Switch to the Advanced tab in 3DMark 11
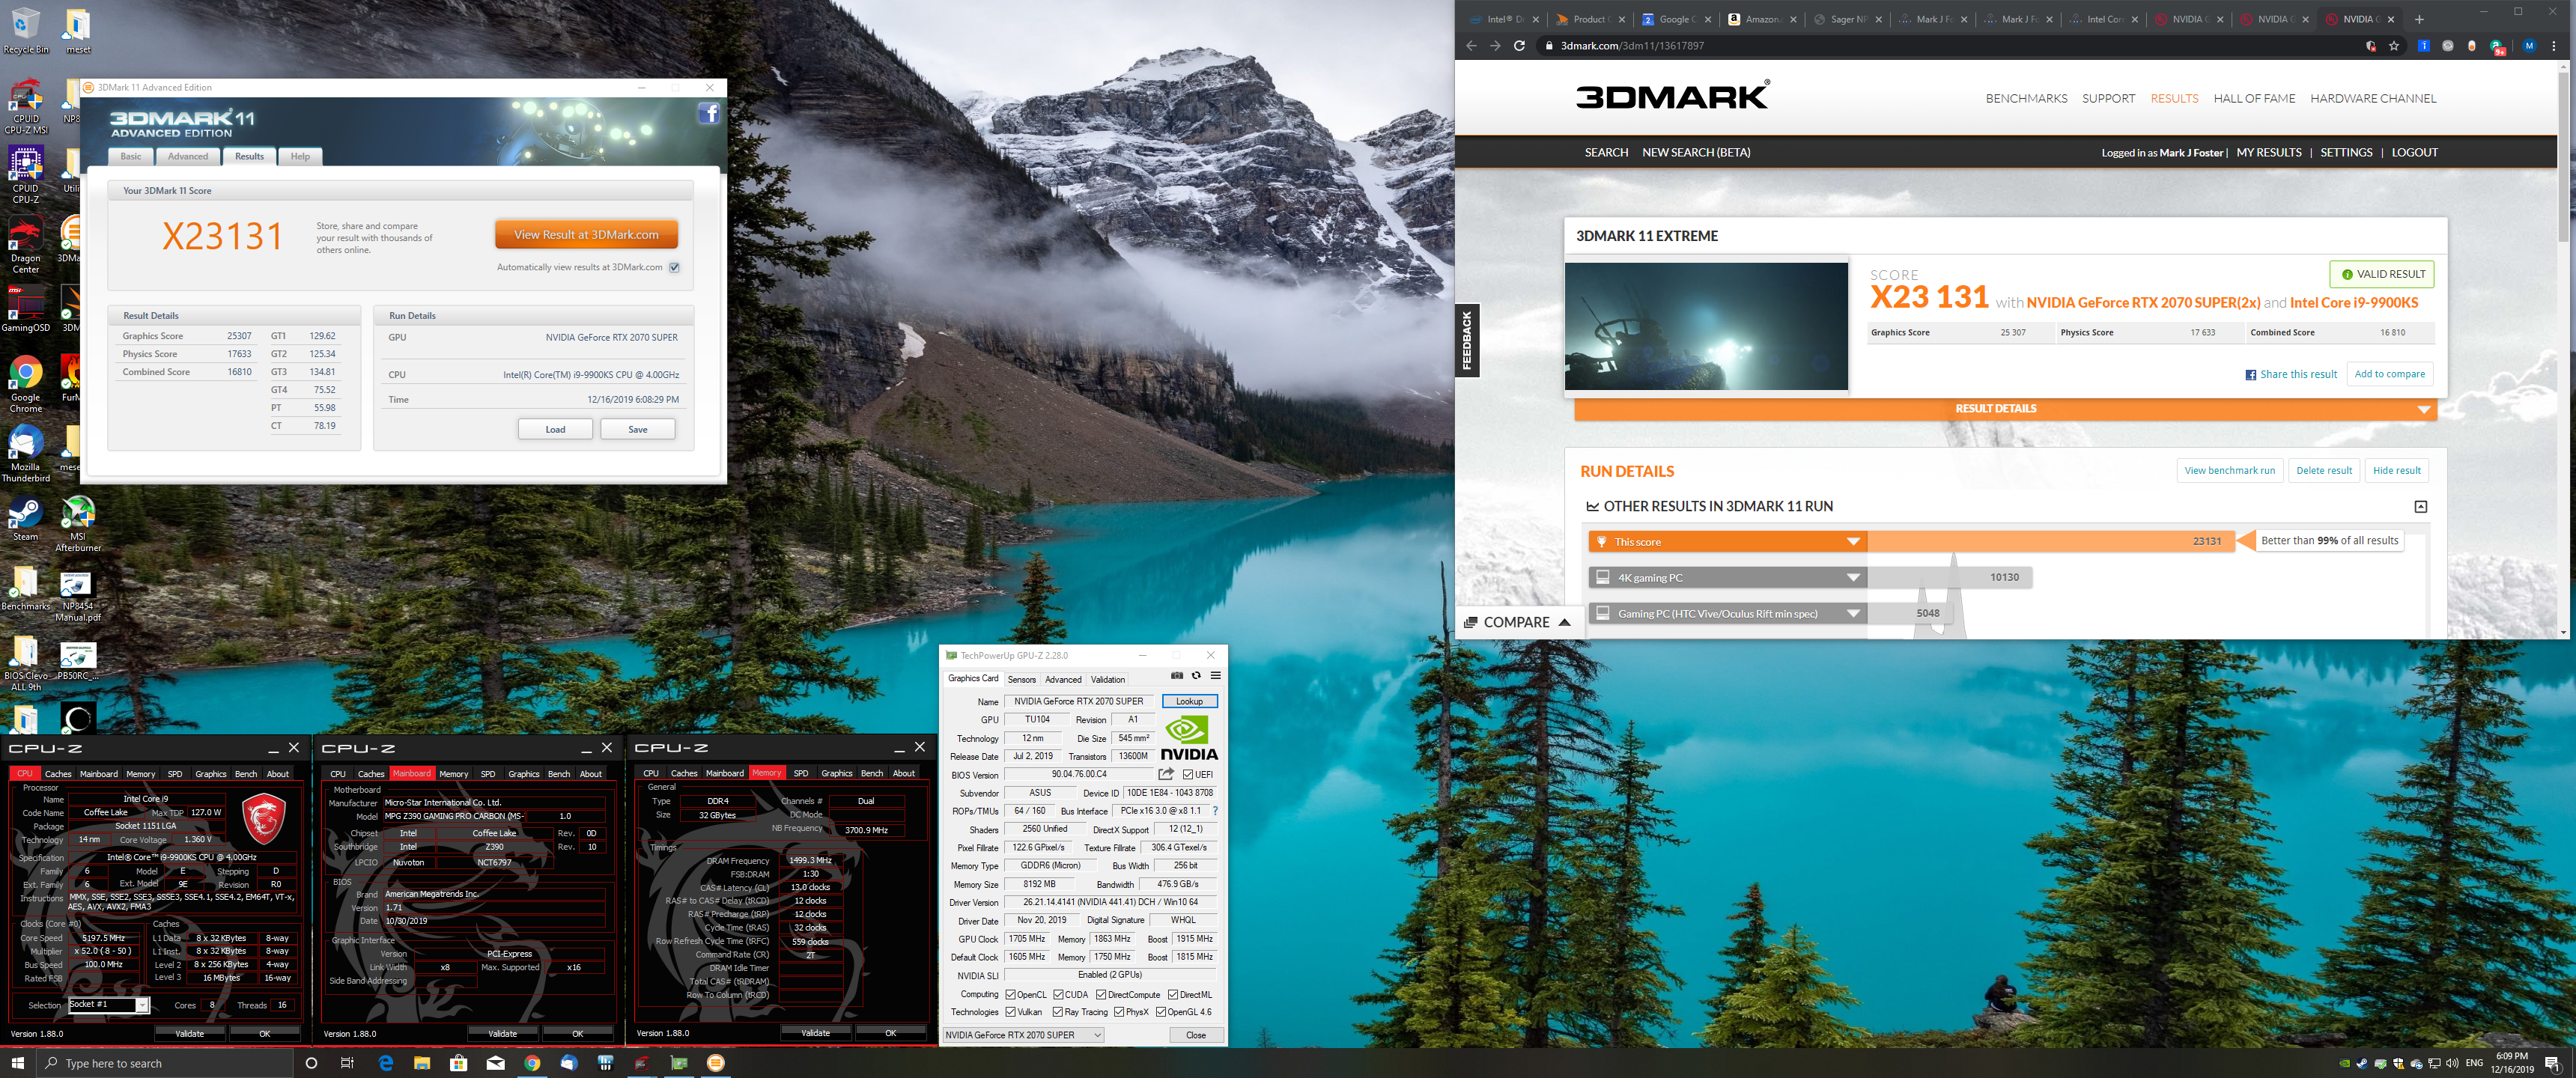The width and height of the screenshot is (2576, 1078). point(188,156)
